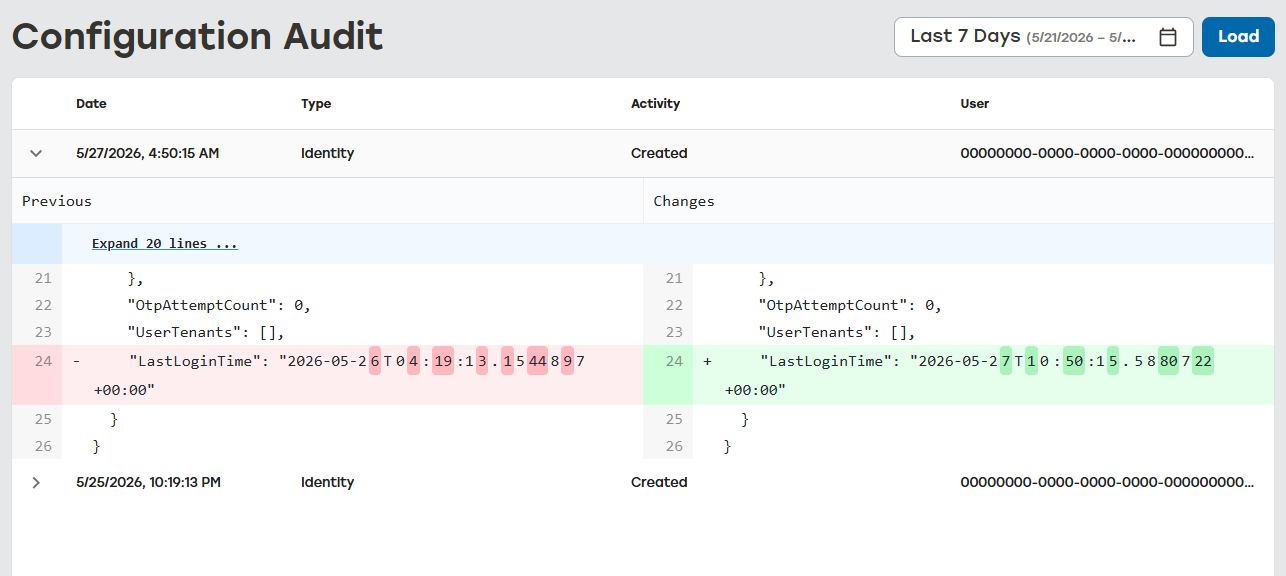This screenshot has height=576, width=1286.
Task: Click line number 24 in the Previous pane
Action: tap(43, 361)
